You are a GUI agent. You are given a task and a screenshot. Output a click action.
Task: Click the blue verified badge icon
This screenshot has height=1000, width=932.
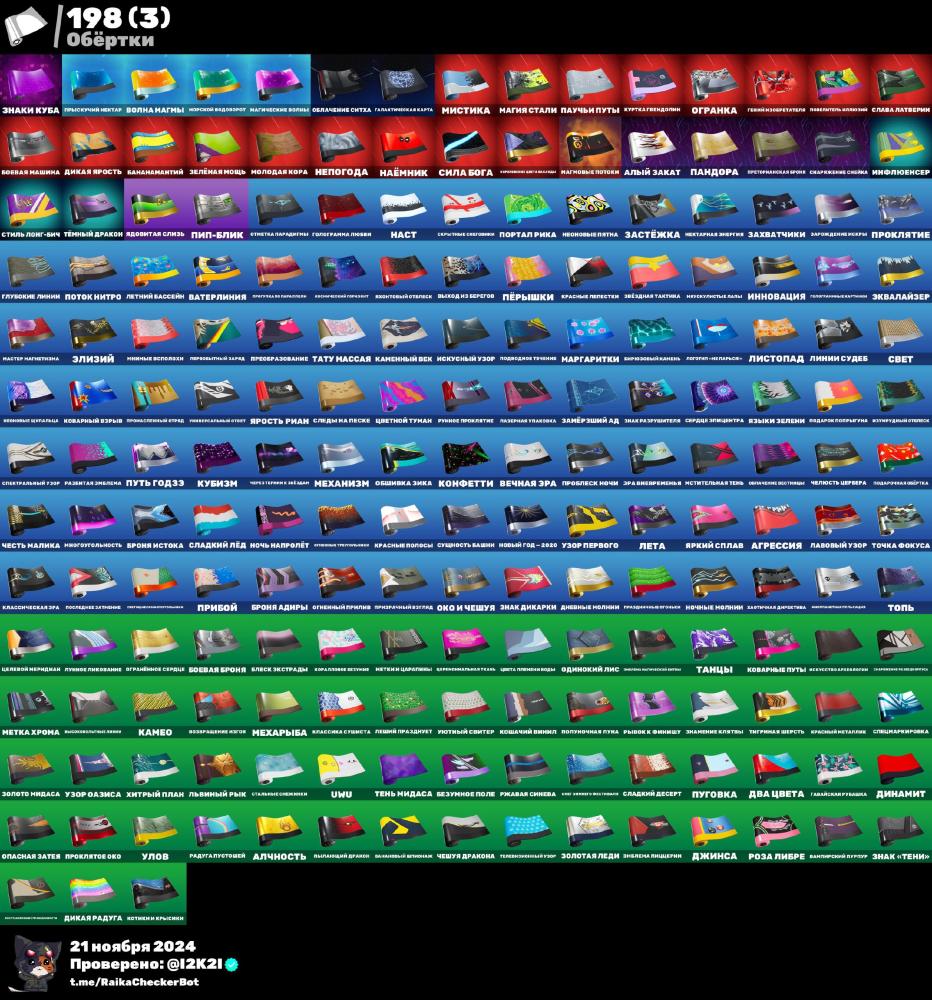click(232, 963)
